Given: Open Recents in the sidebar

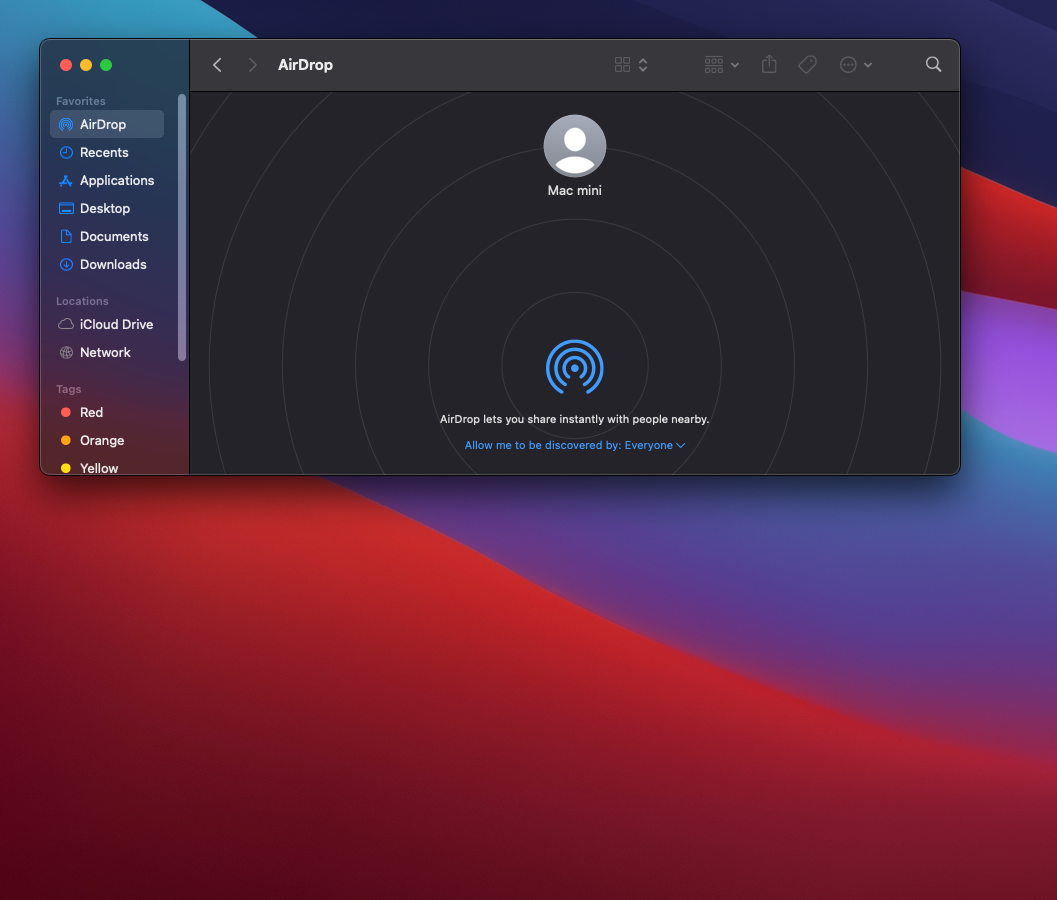Looking at the screenshot, I should tap(107, 152).
